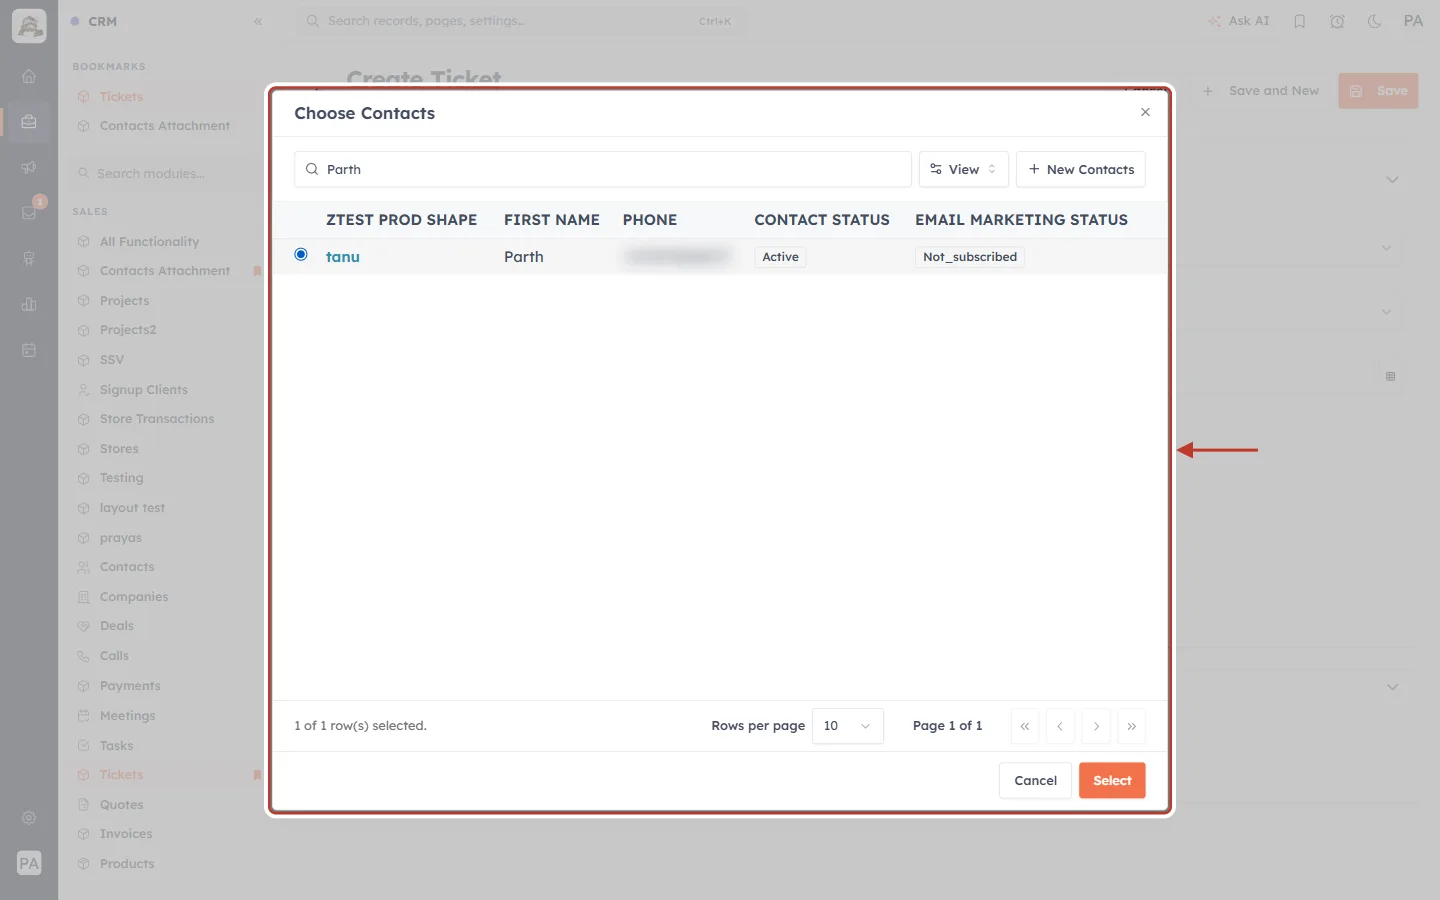Select the radio button for tanu
The height and width of the screenshot is (900, 1440).
click(x=301, y=255)
